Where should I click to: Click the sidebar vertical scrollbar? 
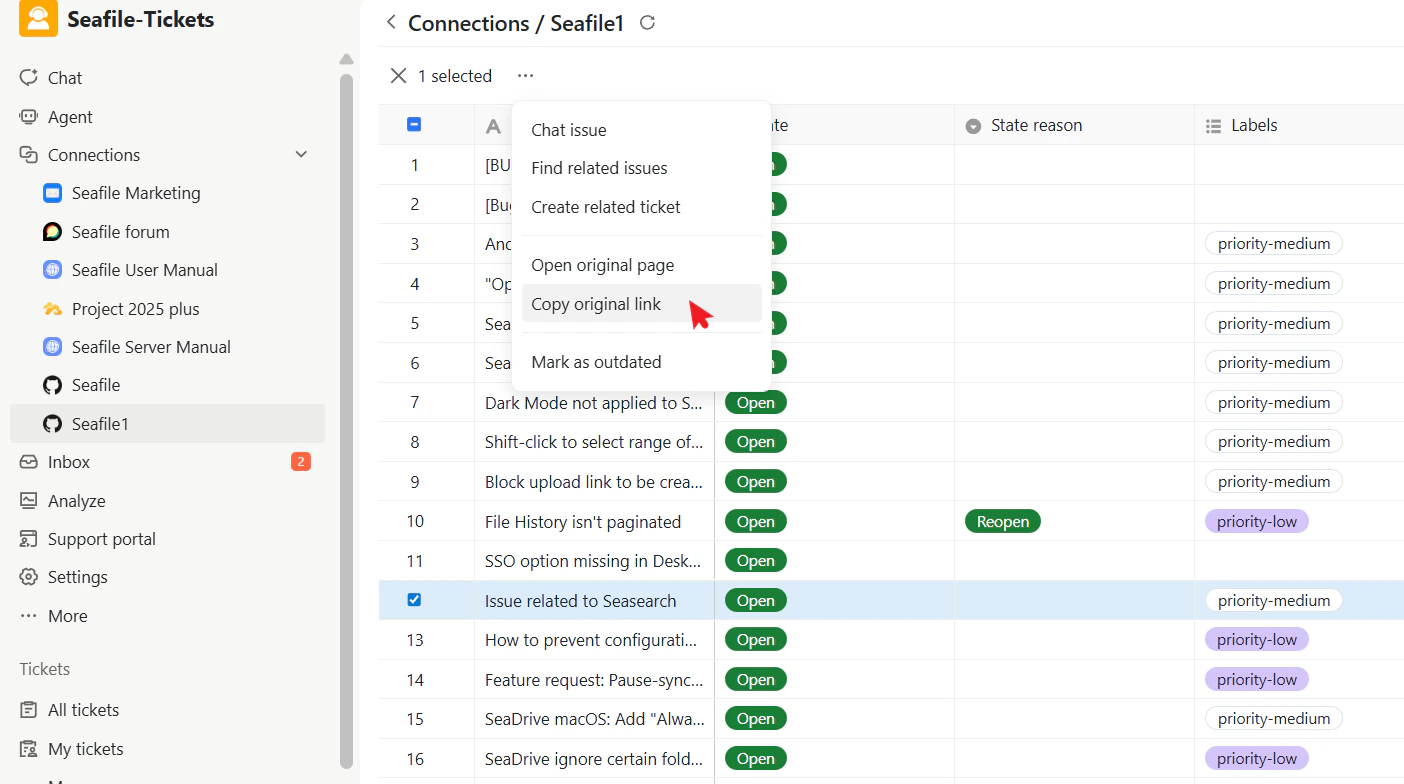click(346, 420)
